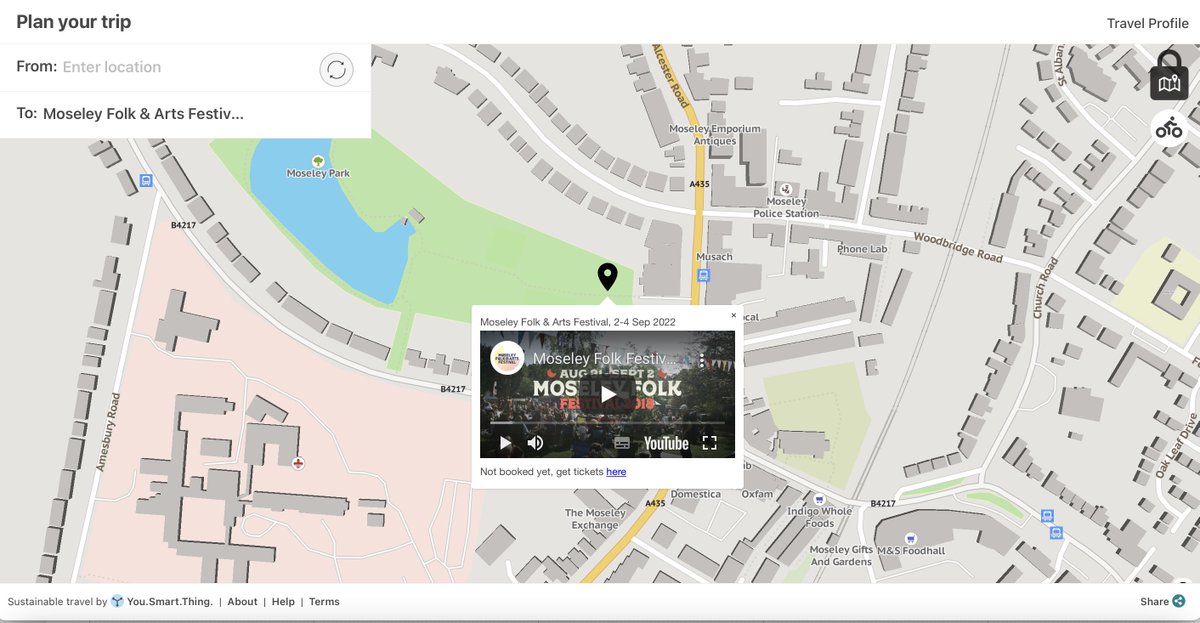Click 'Moseley Gifts And Gardens' label
The width and height of the screenshot is (1200, 623).
pos(841,556)
